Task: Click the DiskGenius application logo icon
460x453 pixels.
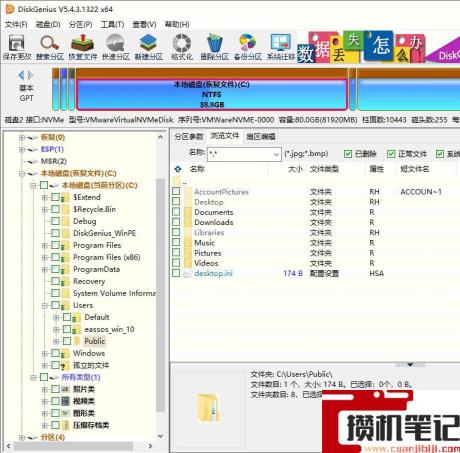Action: [10, 9]
